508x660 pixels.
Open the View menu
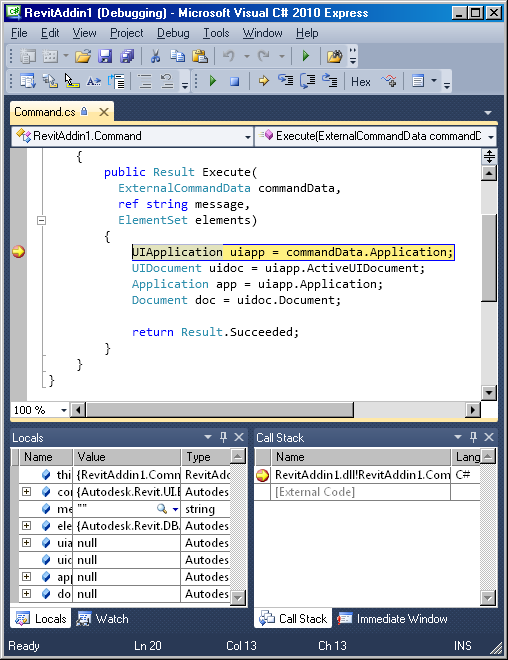point(84,33)
